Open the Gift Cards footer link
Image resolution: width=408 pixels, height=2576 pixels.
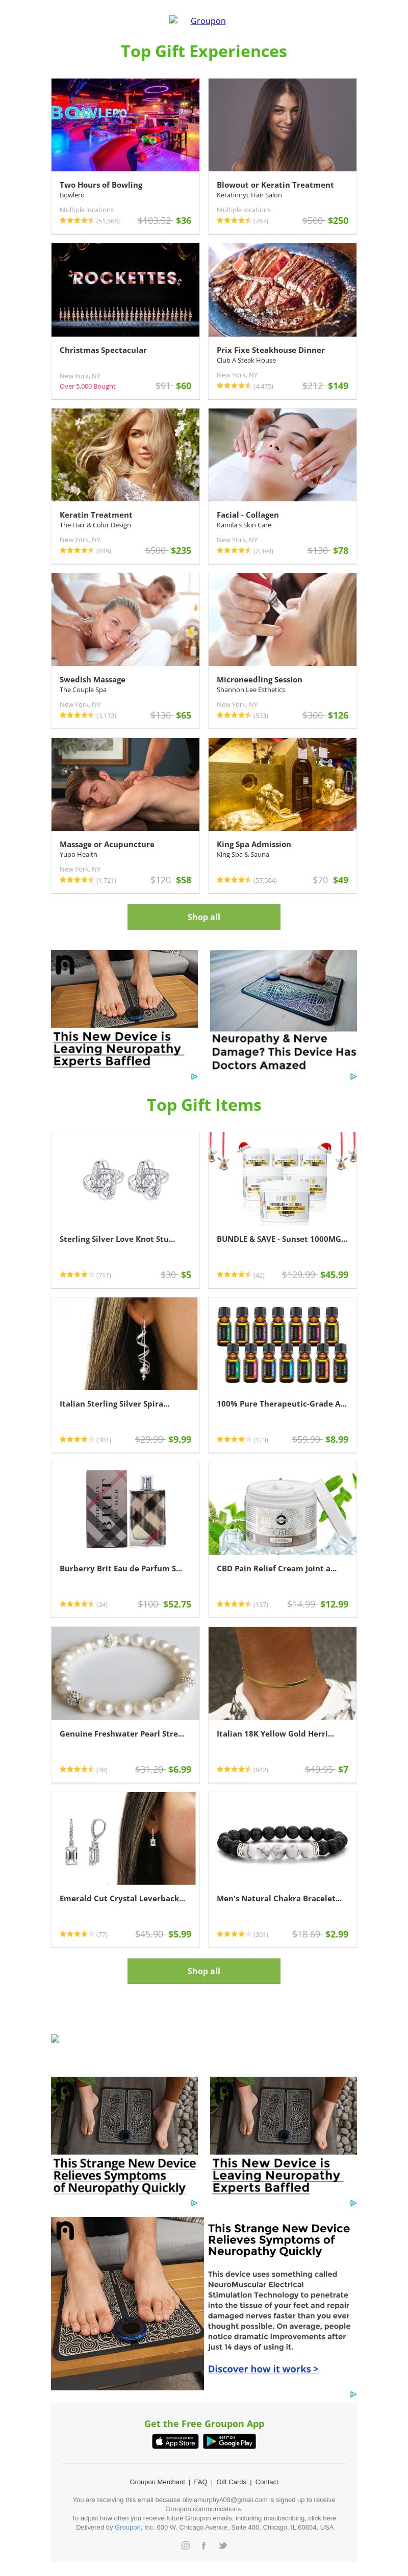[231, 2481]
